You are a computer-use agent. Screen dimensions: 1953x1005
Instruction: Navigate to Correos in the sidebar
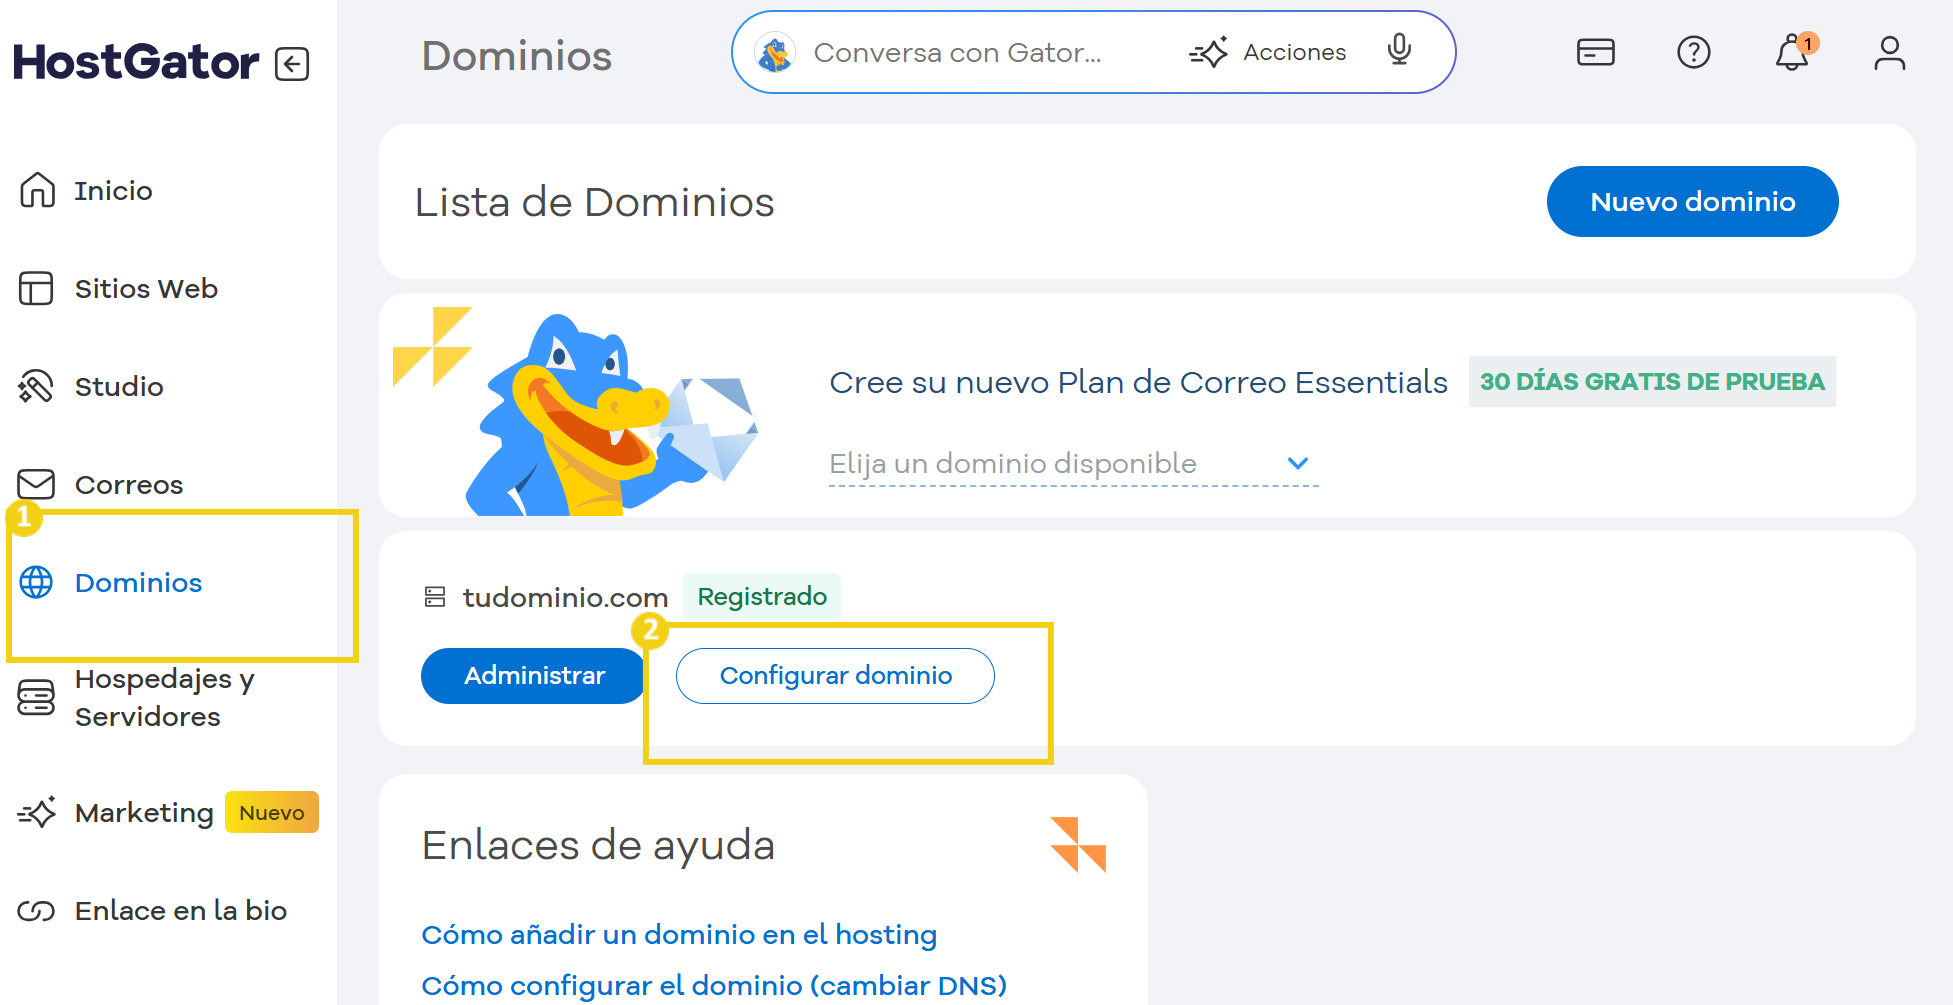click(128, 484)
